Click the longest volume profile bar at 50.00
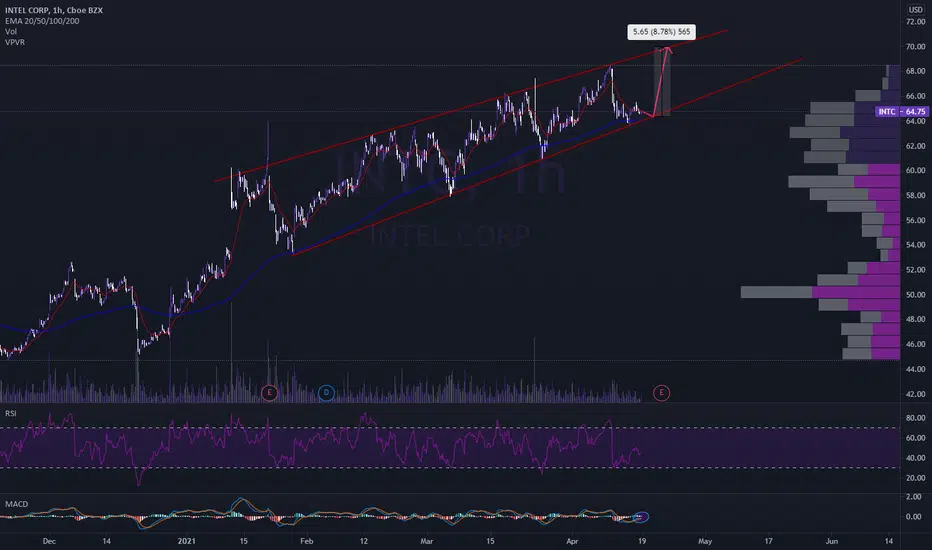 [x=820, y=292]
